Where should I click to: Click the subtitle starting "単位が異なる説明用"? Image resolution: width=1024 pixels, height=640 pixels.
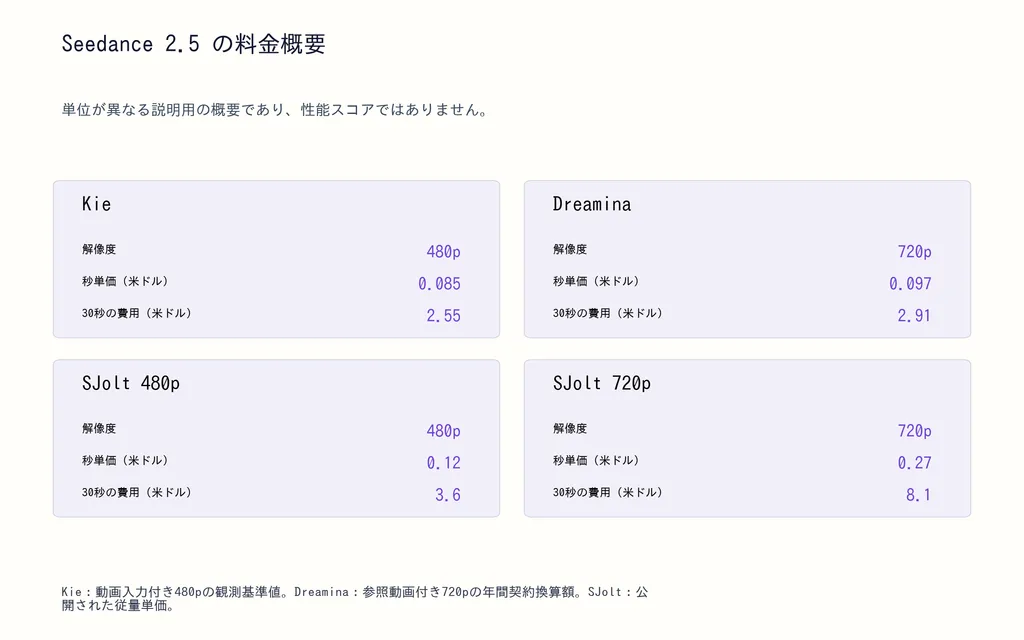pos(276,110)
